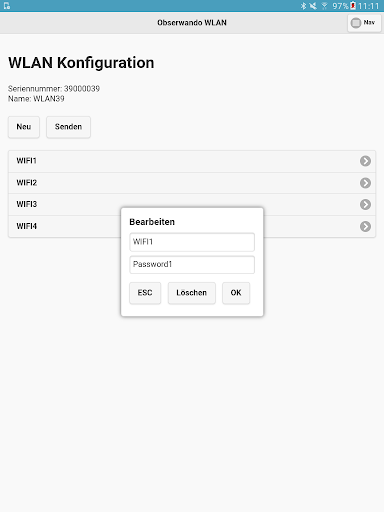Tap the muted sound status icon
384x512 pixels.
pos(313,6)
